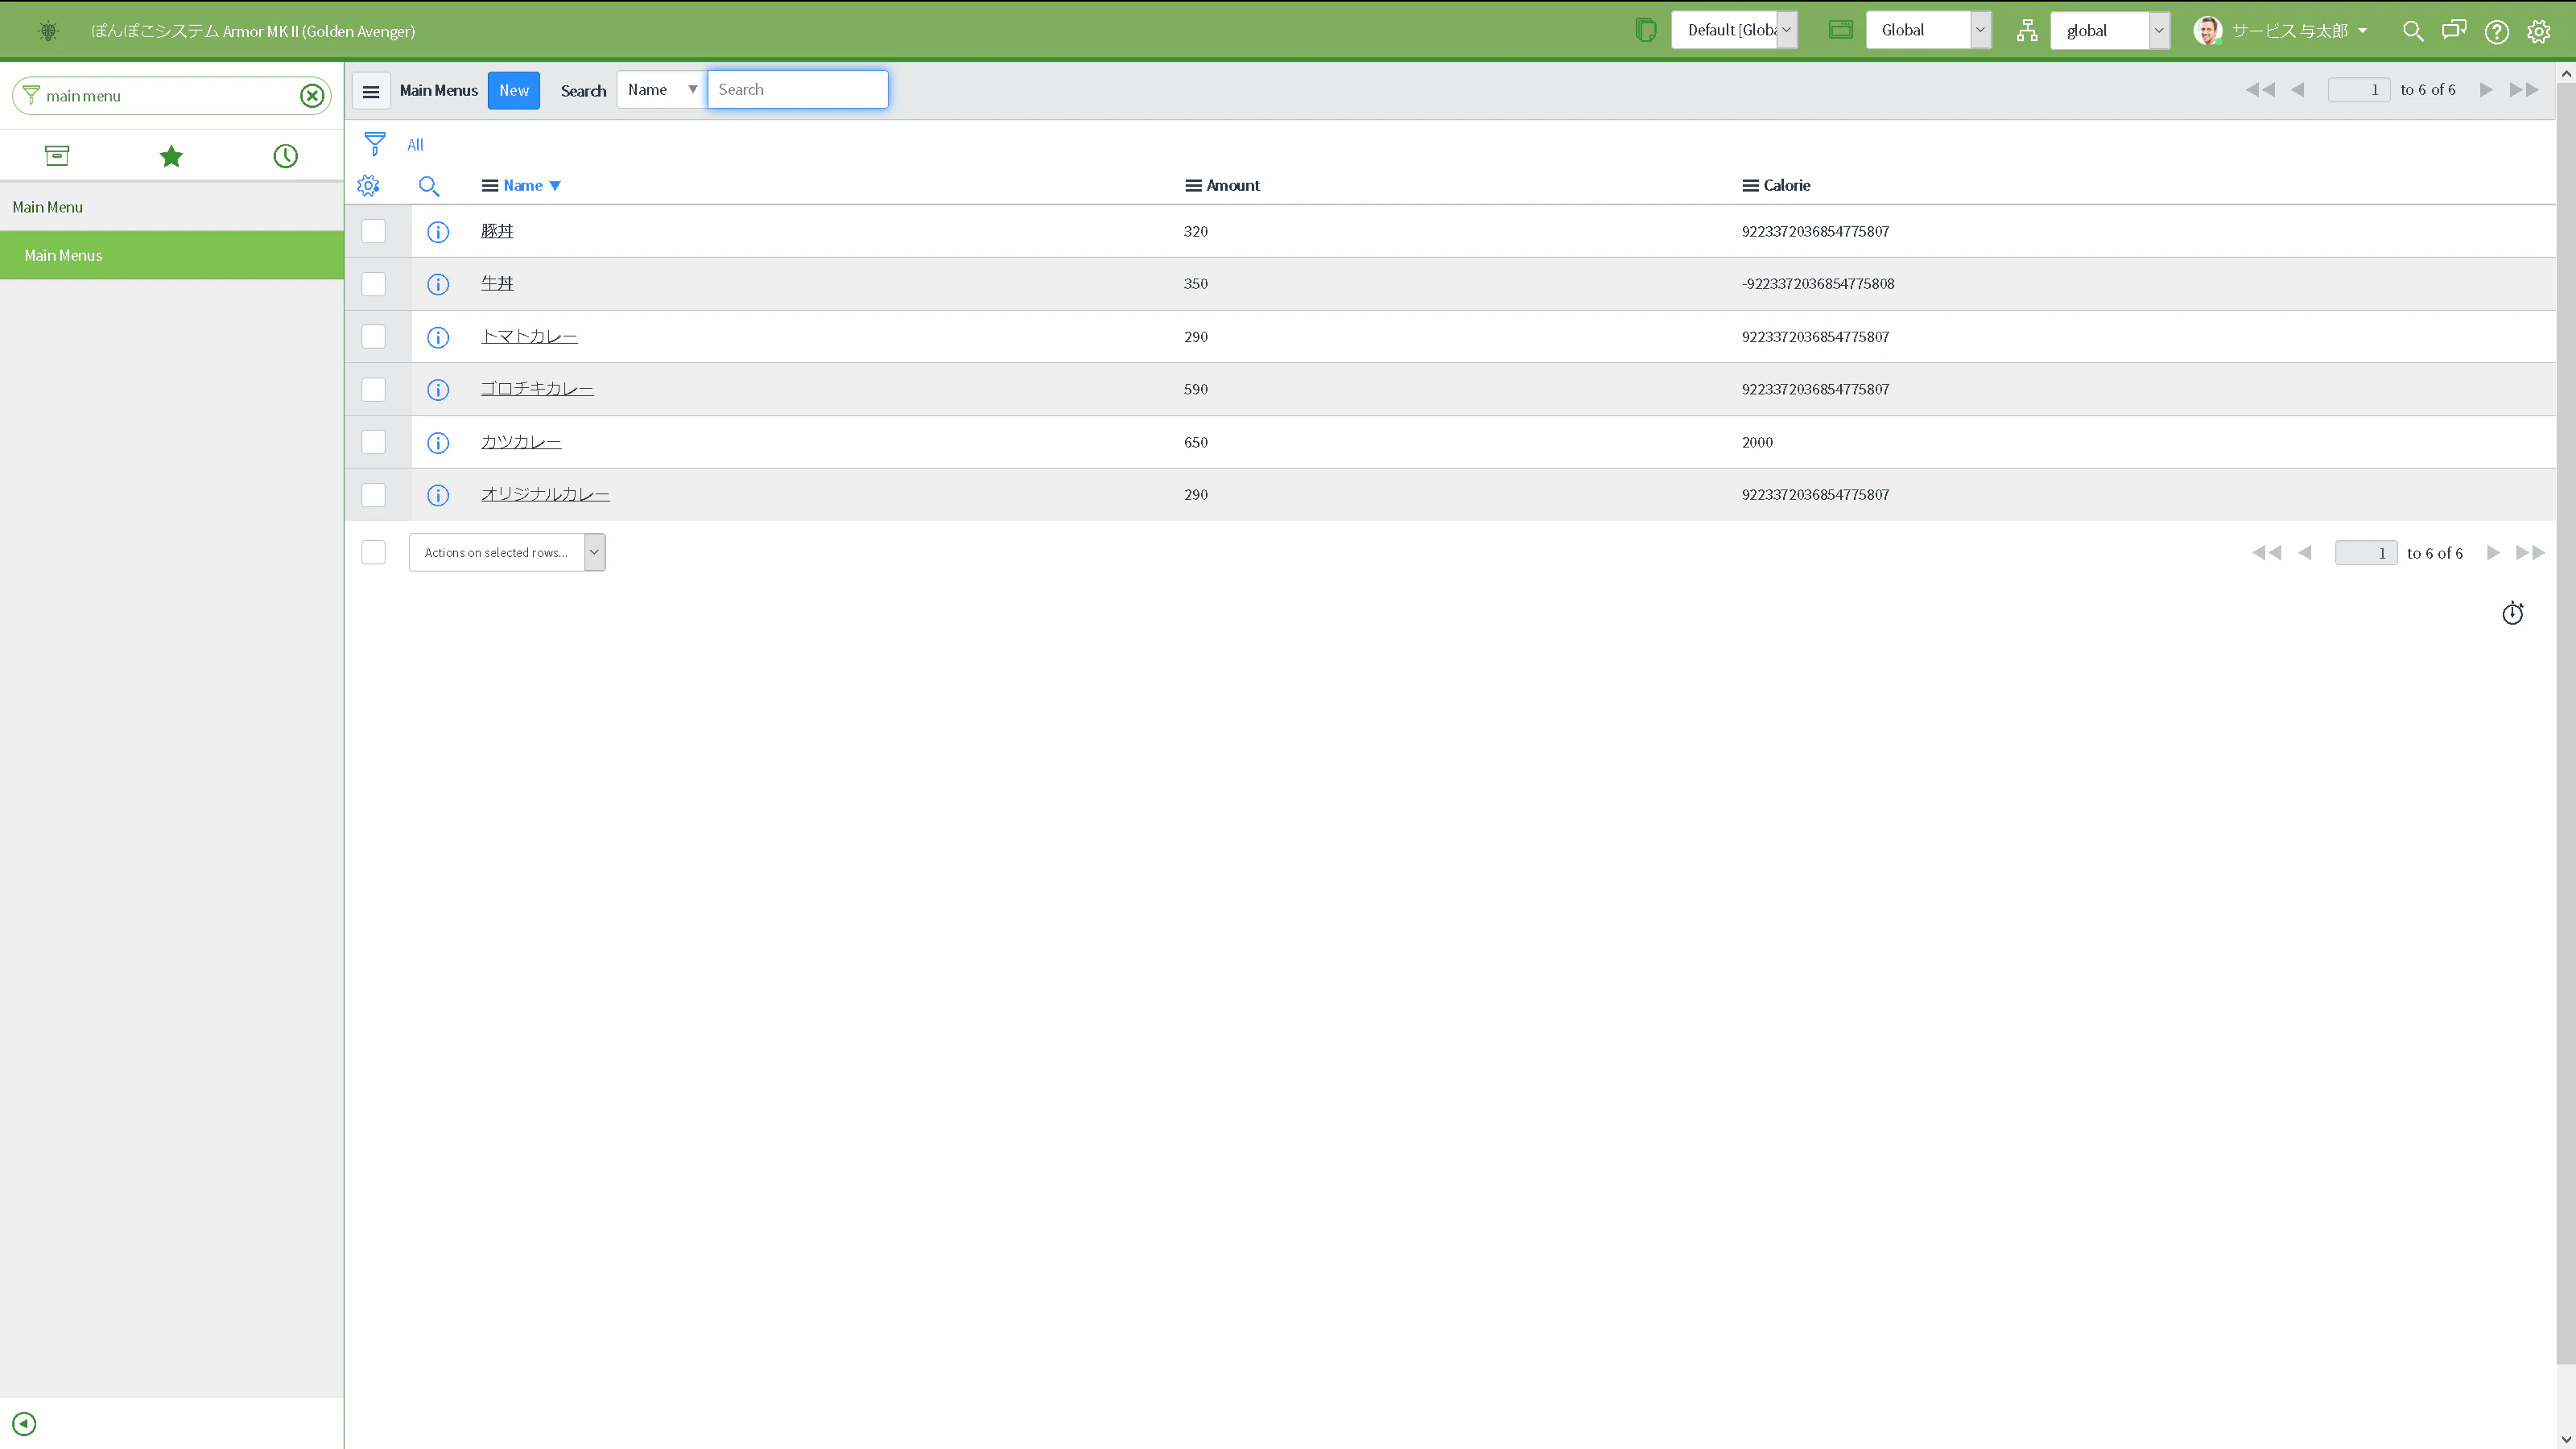
Task: Check the row checkbox for オリジナルカレー
Action: point(373,495)
